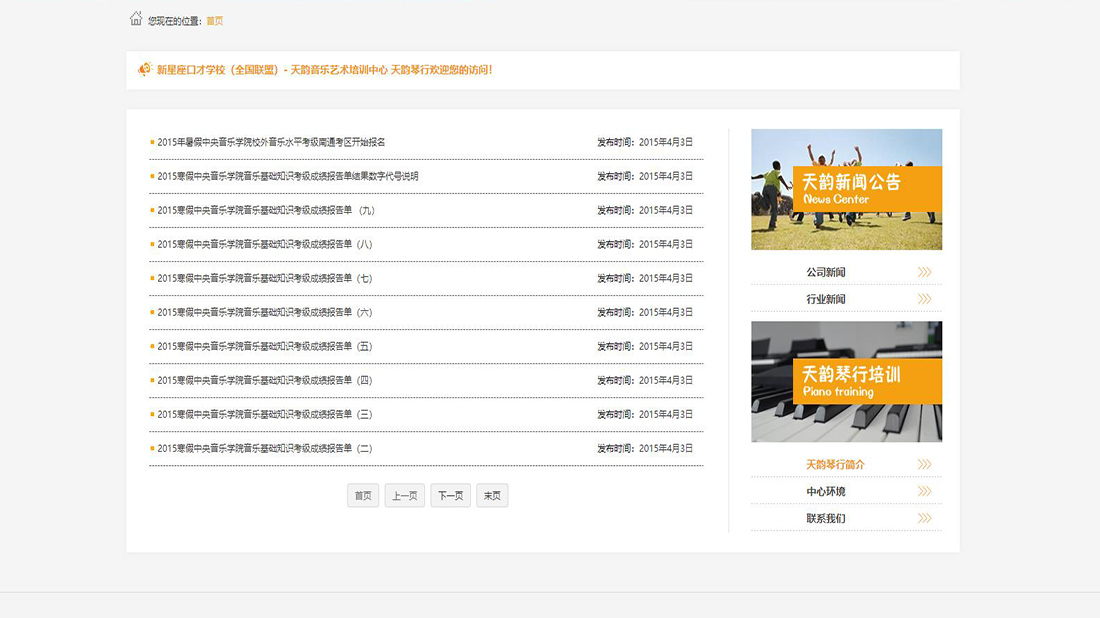
Task: Open the 成绩报告单（九）article link
Action: [266, 210]
